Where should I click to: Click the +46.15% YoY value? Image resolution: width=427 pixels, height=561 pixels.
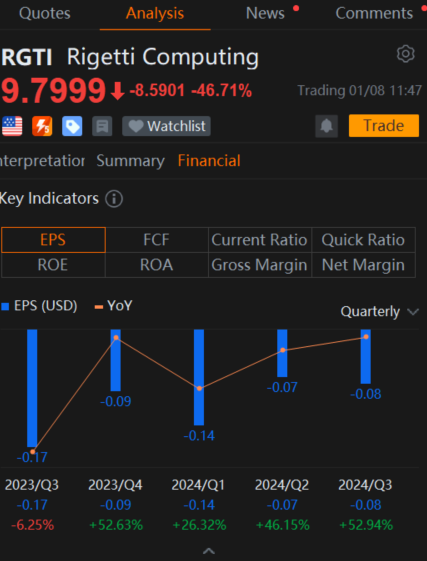[x=283, y=525]
